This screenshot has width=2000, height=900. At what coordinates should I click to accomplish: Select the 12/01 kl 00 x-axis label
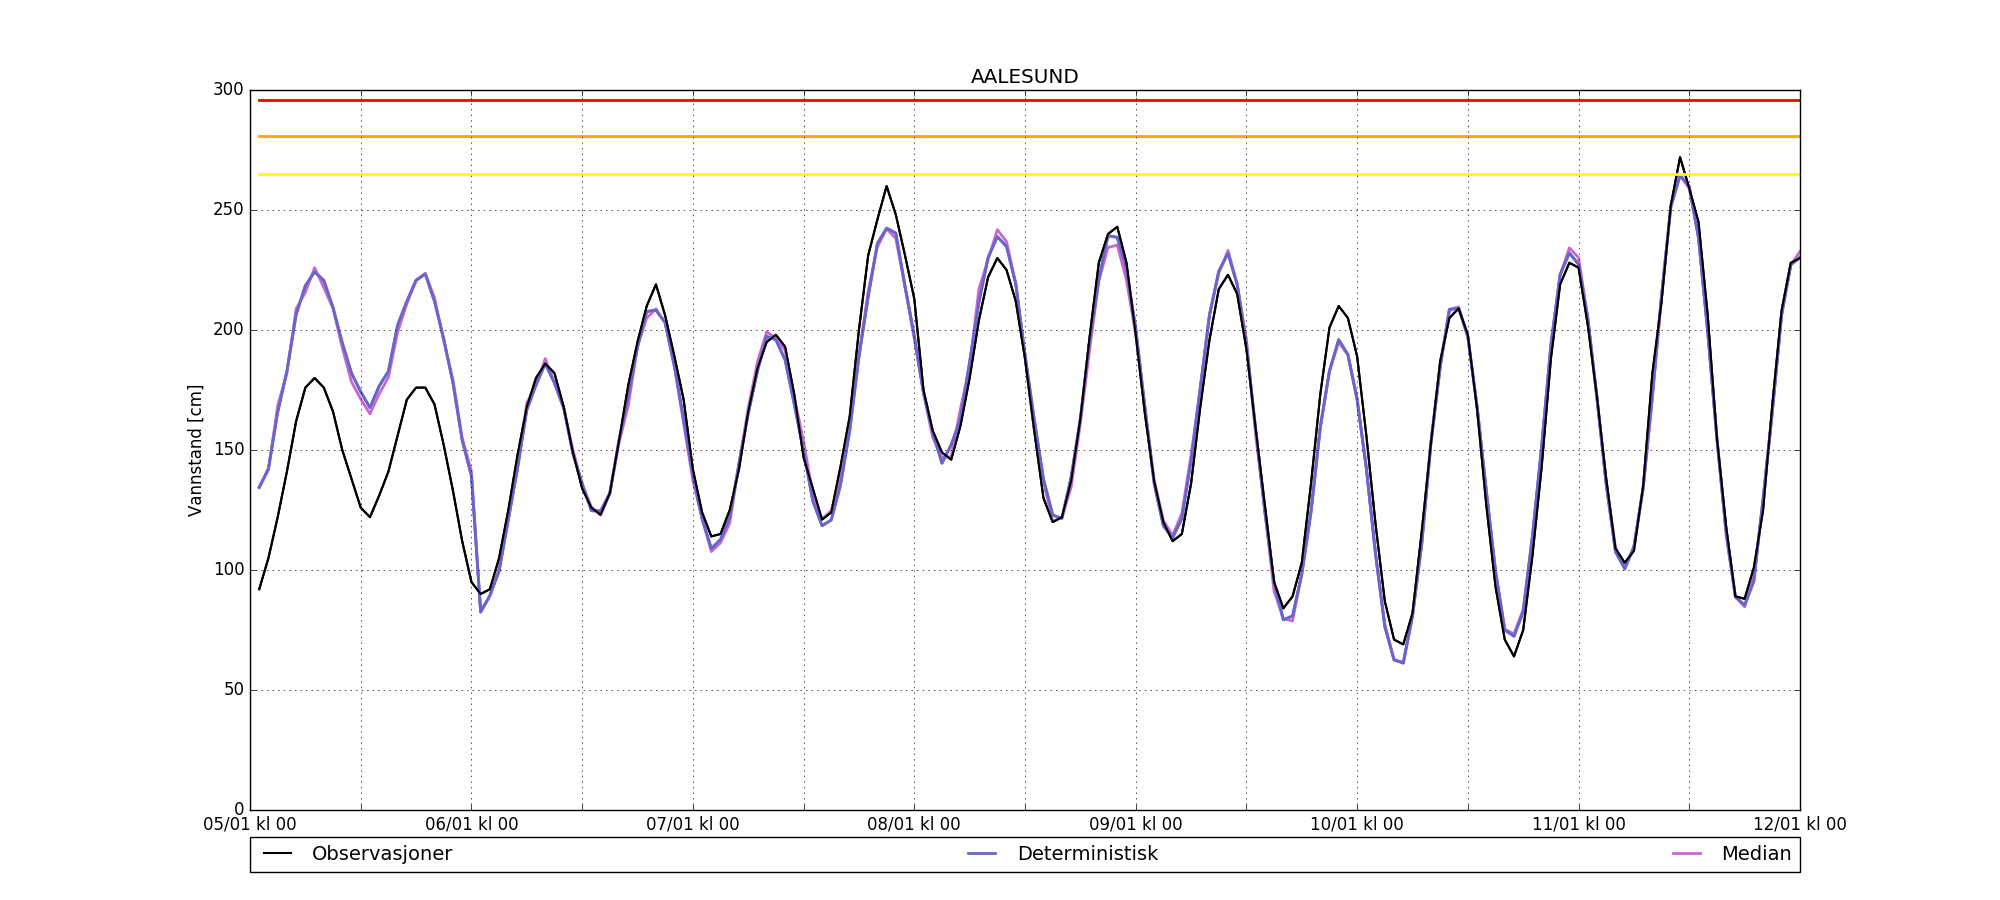1799,825
